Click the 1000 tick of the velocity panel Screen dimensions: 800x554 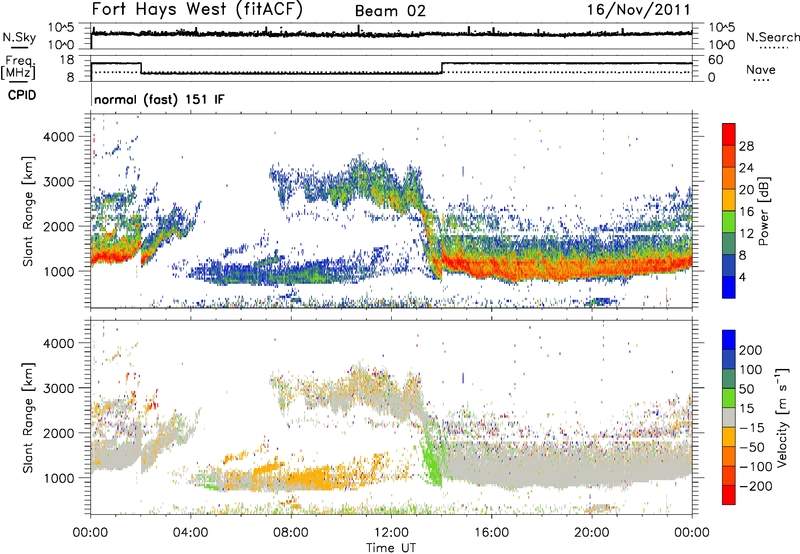tap(58, 478)
